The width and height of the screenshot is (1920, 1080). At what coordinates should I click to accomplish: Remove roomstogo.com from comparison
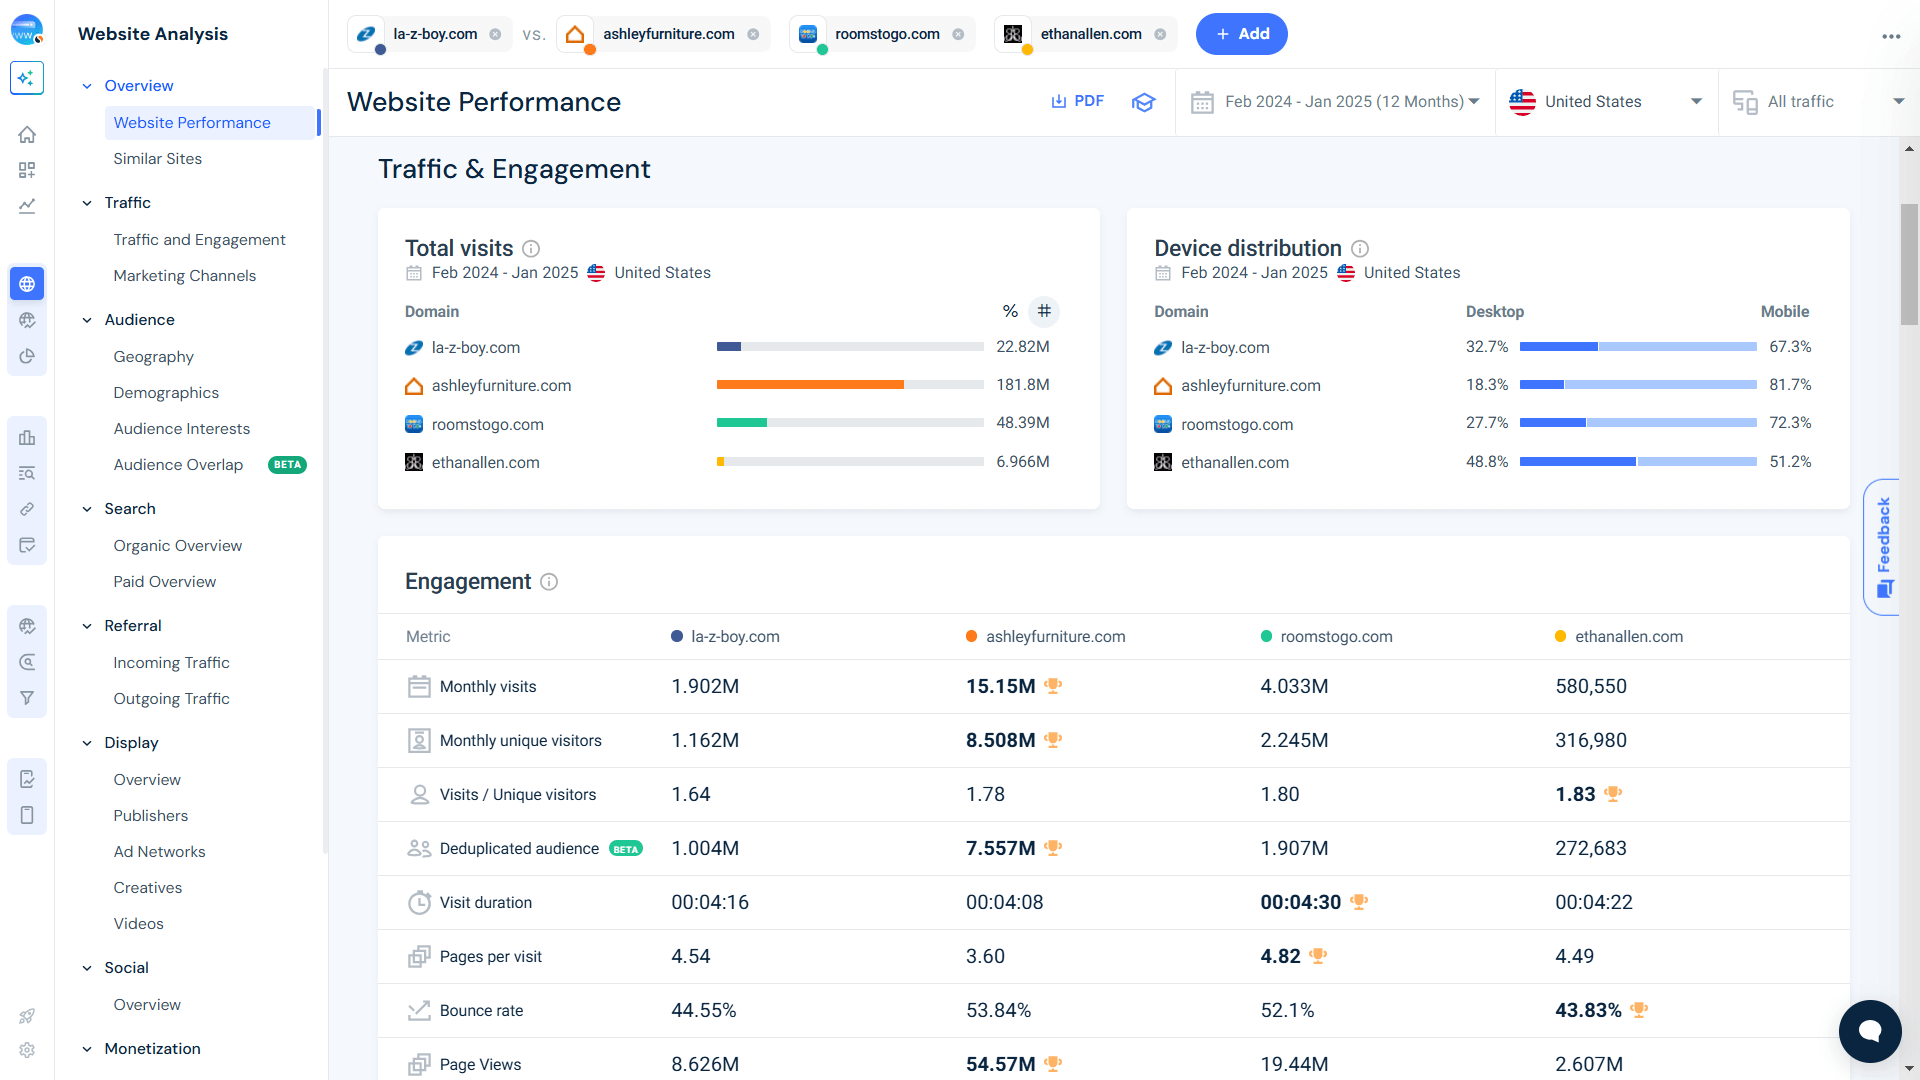pos(958,34)
